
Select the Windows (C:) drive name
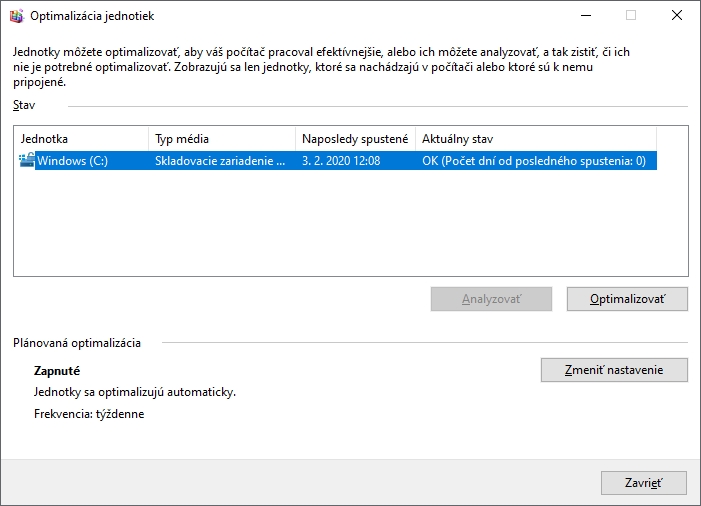tap(72, 160)
